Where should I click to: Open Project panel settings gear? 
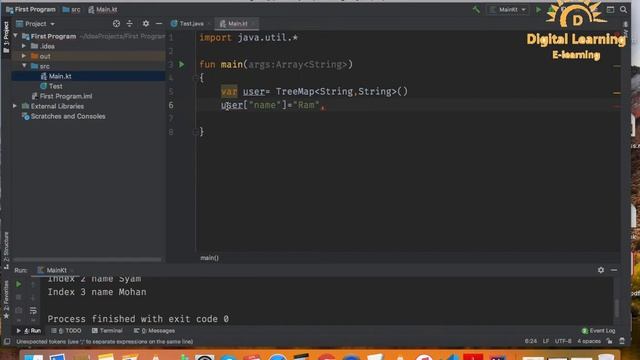146,24
